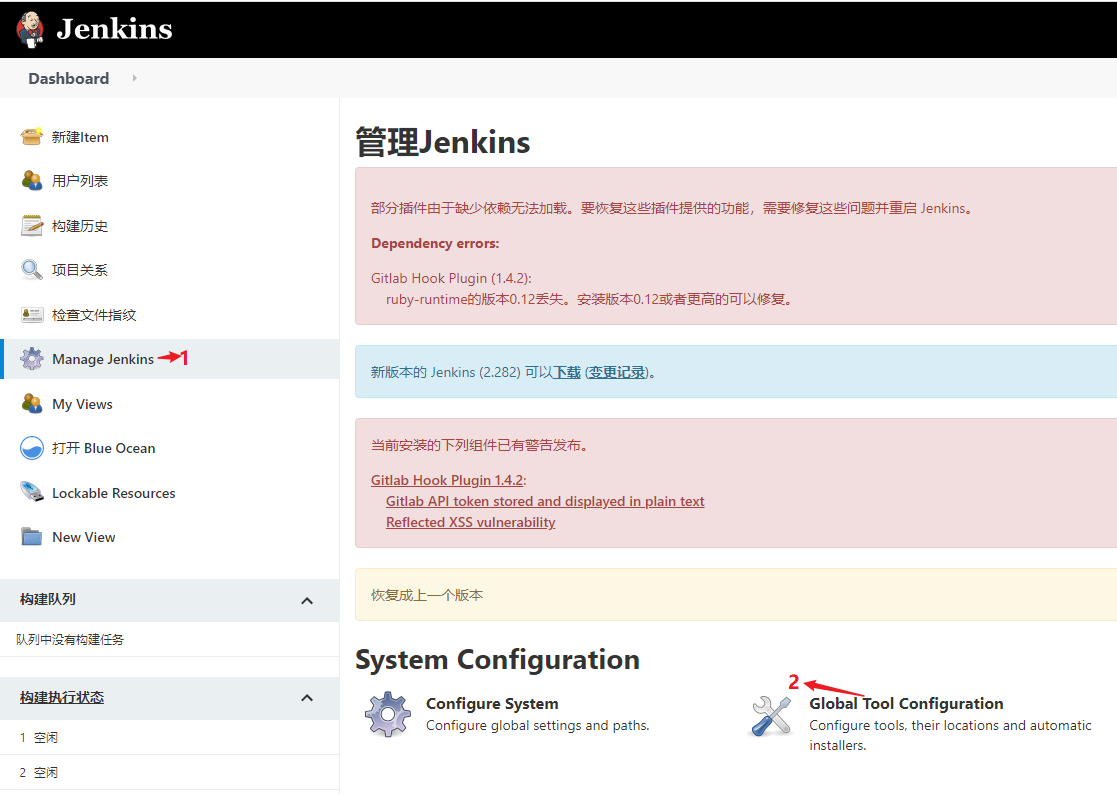Click the Global Tool Configuration wrench icon
The width and height of the screenshot is (1117, 794).
(x=771, y=716)
